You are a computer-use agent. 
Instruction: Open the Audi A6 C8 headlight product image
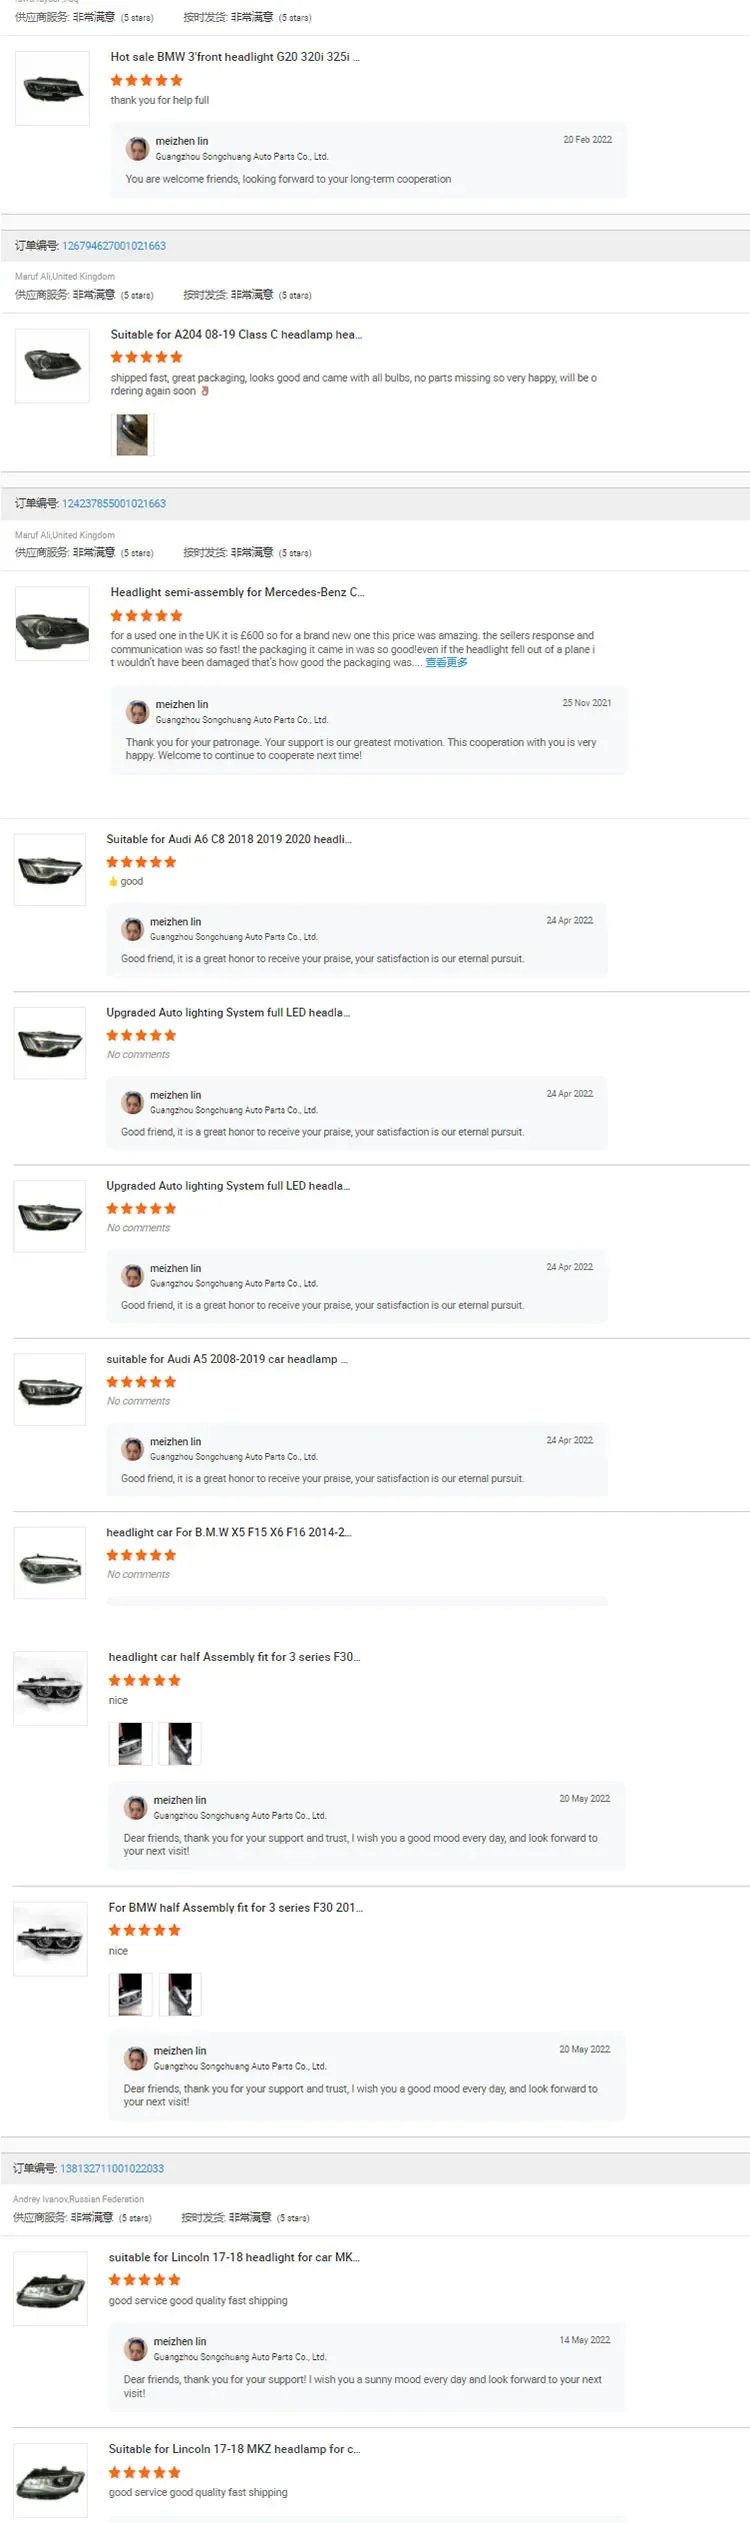(50, 870)
